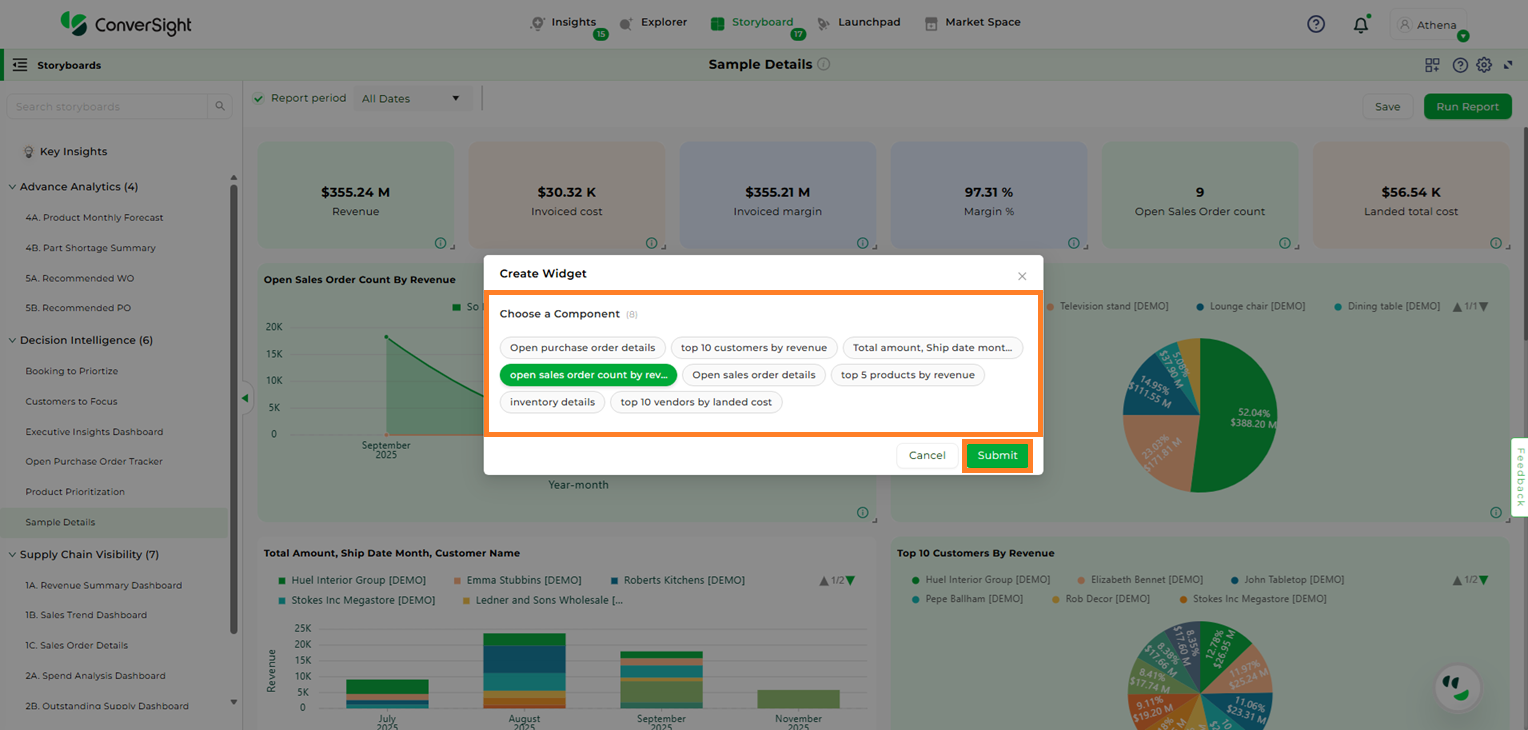The width and height of the screenshot is (1528, 730).
Task: Click the Search storyboards input field
Action: (108, 107)
